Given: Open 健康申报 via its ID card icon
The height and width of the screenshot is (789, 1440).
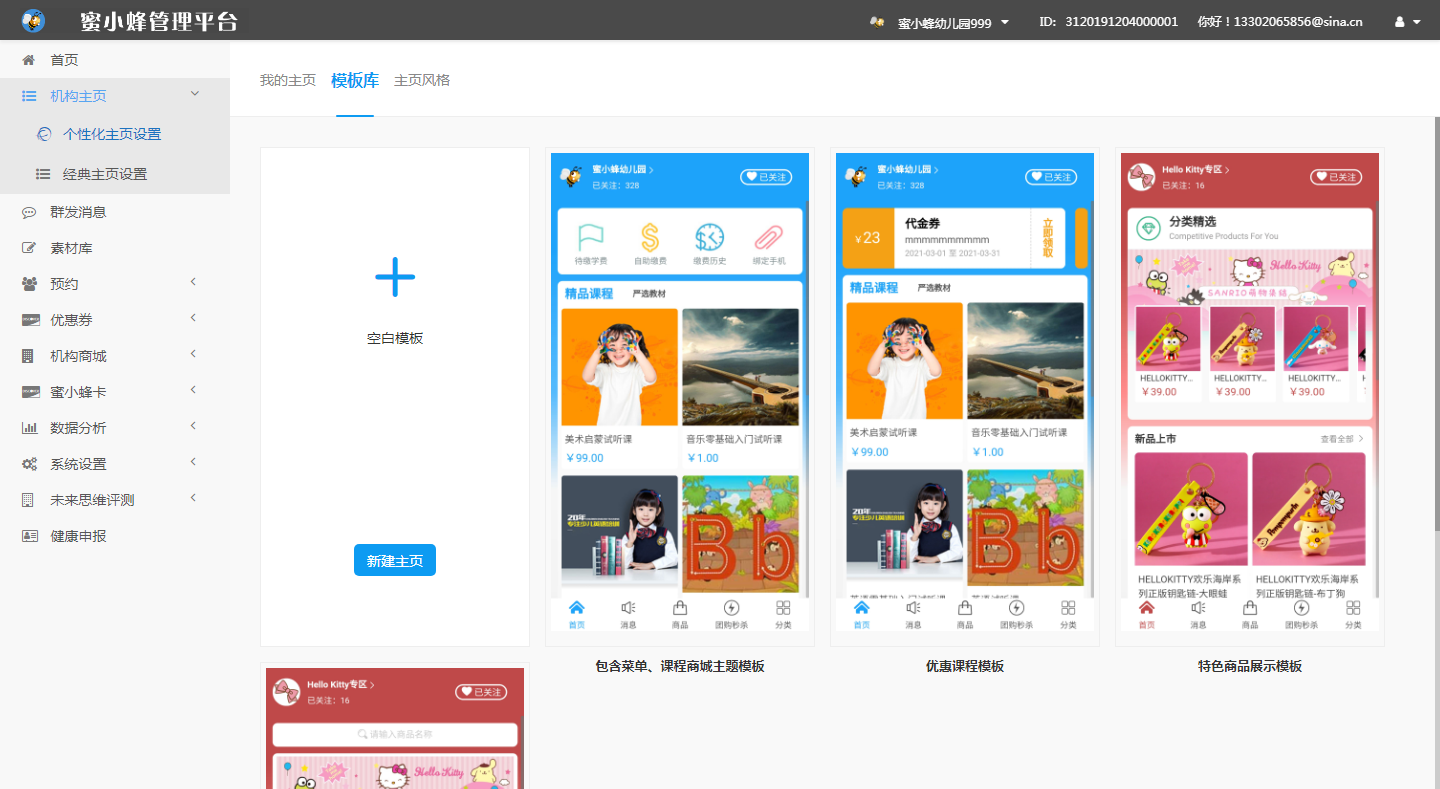Looking at the screenshot, I should click(29, 536).
